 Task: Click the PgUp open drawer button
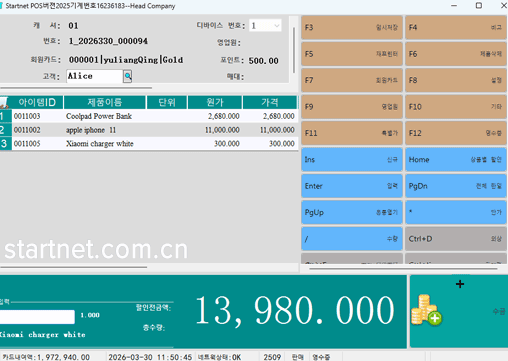pos(352,212)
